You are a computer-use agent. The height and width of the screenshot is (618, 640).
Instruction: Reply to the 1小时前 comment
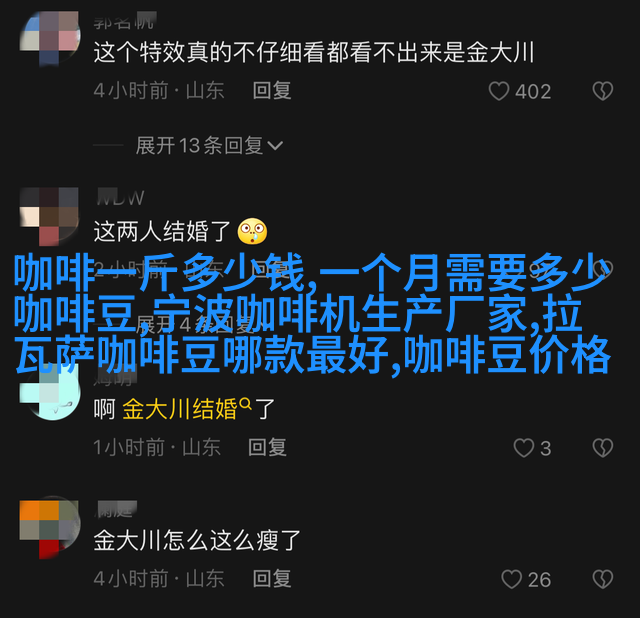click(x=267, y=447)
